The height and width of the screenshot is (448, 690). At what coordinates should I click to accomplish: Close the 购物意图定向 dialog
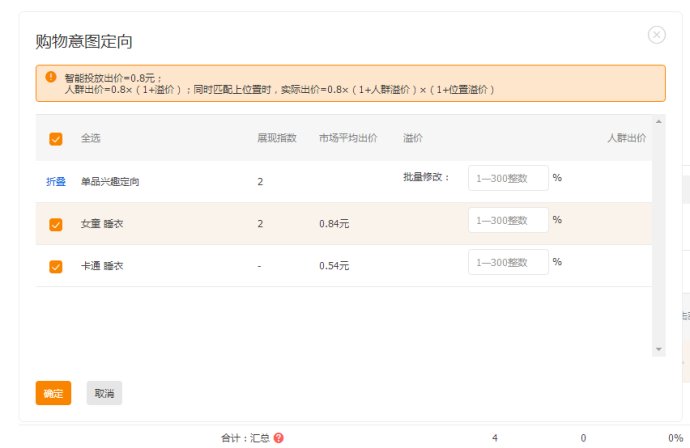pos(657,35)
